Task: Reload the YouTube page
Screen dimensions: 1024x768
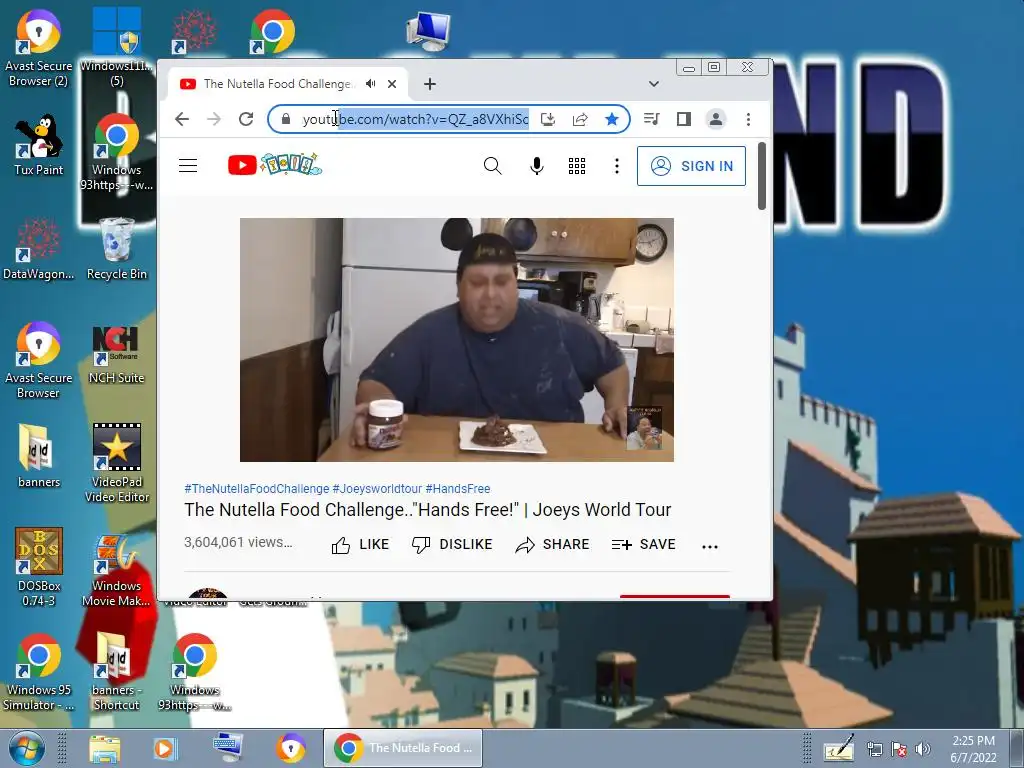Action: click(x=246, y=119)
